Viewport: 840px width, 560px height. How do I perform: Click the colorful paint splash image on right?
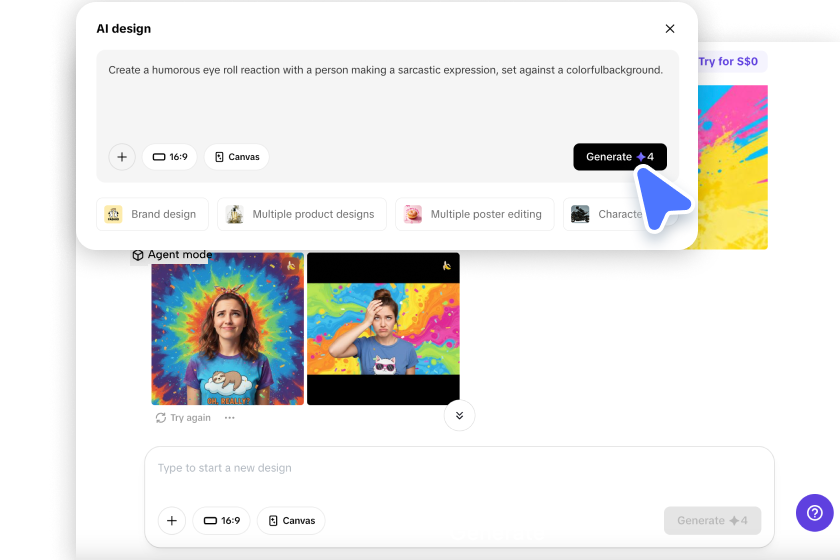732,167
